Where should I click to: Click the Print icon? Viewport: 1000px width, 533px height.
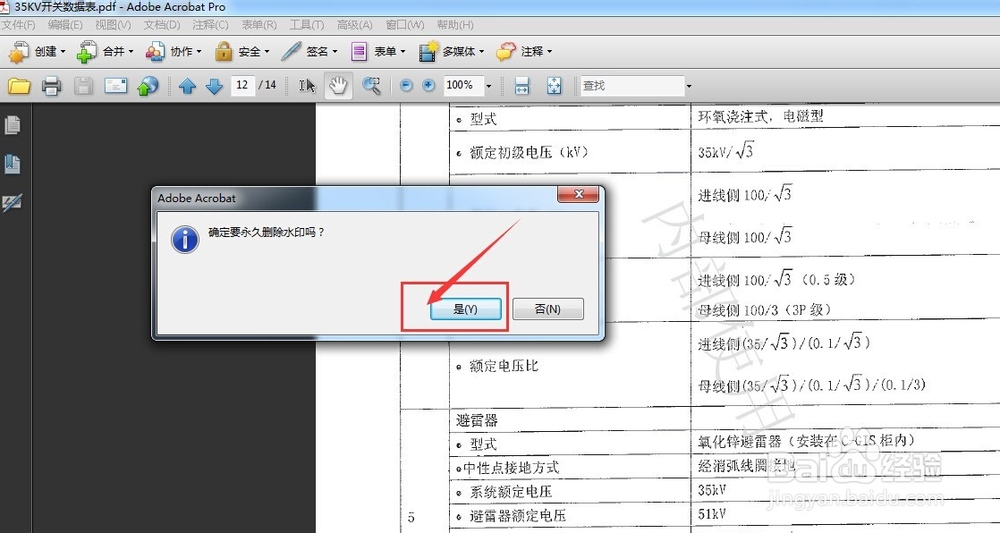pos(52,85)
